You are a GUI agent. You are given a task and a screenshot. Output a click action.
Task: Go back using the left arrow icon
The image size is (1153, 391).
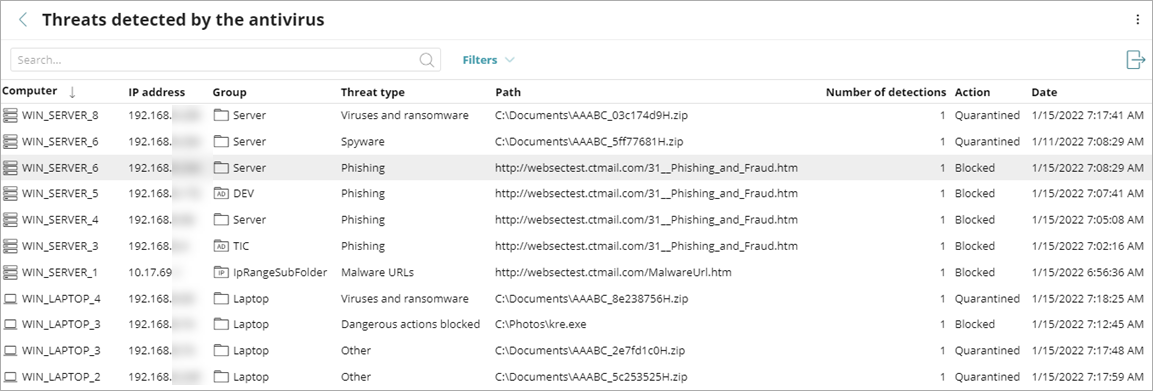click(x=24, y=20)
